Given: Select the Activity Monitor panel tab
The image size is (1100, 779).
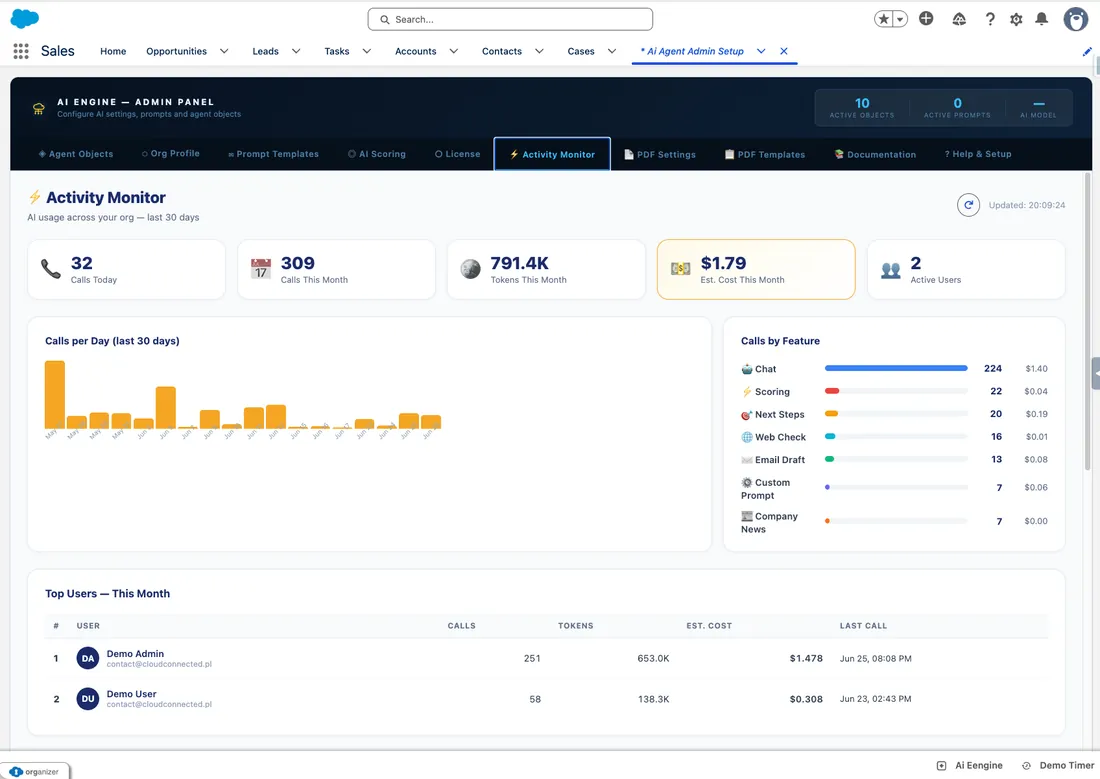Looking at the screenshot, I should pyautogui.click(x=552, y=154).
